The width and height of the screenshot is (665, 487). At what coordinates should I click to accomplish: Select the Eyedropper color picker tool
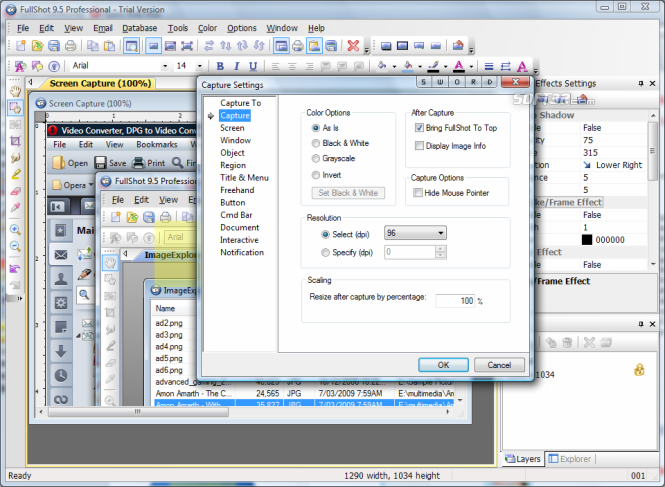click(15, 207)
